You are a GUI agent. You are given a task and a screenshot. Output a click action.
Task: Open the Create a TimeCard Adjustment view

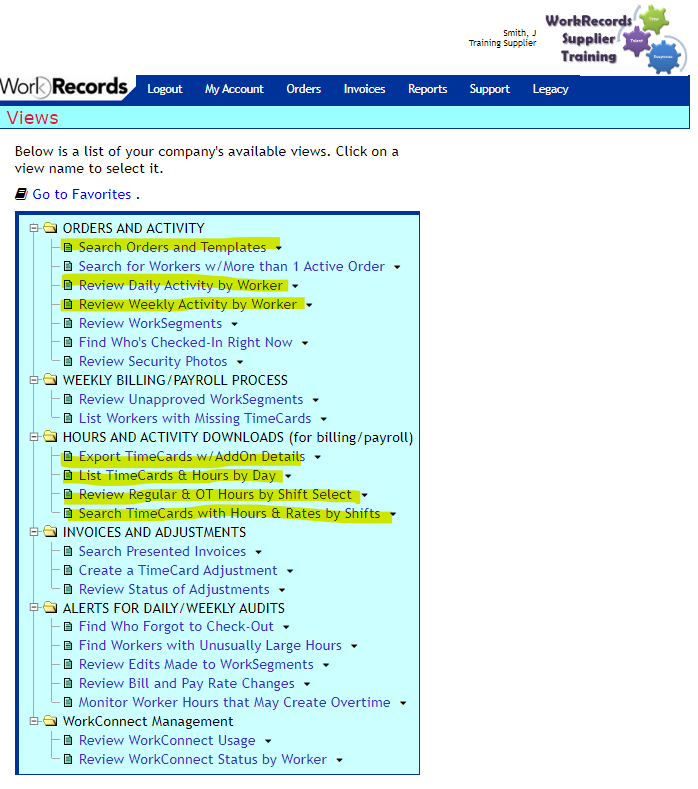point(178,570)
